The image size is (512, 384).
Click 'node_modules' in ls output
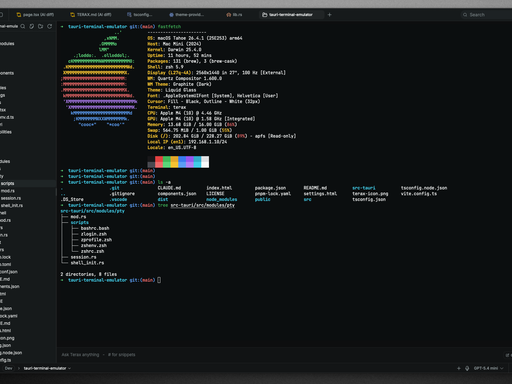pyautogui.click(x=222, y=199)
